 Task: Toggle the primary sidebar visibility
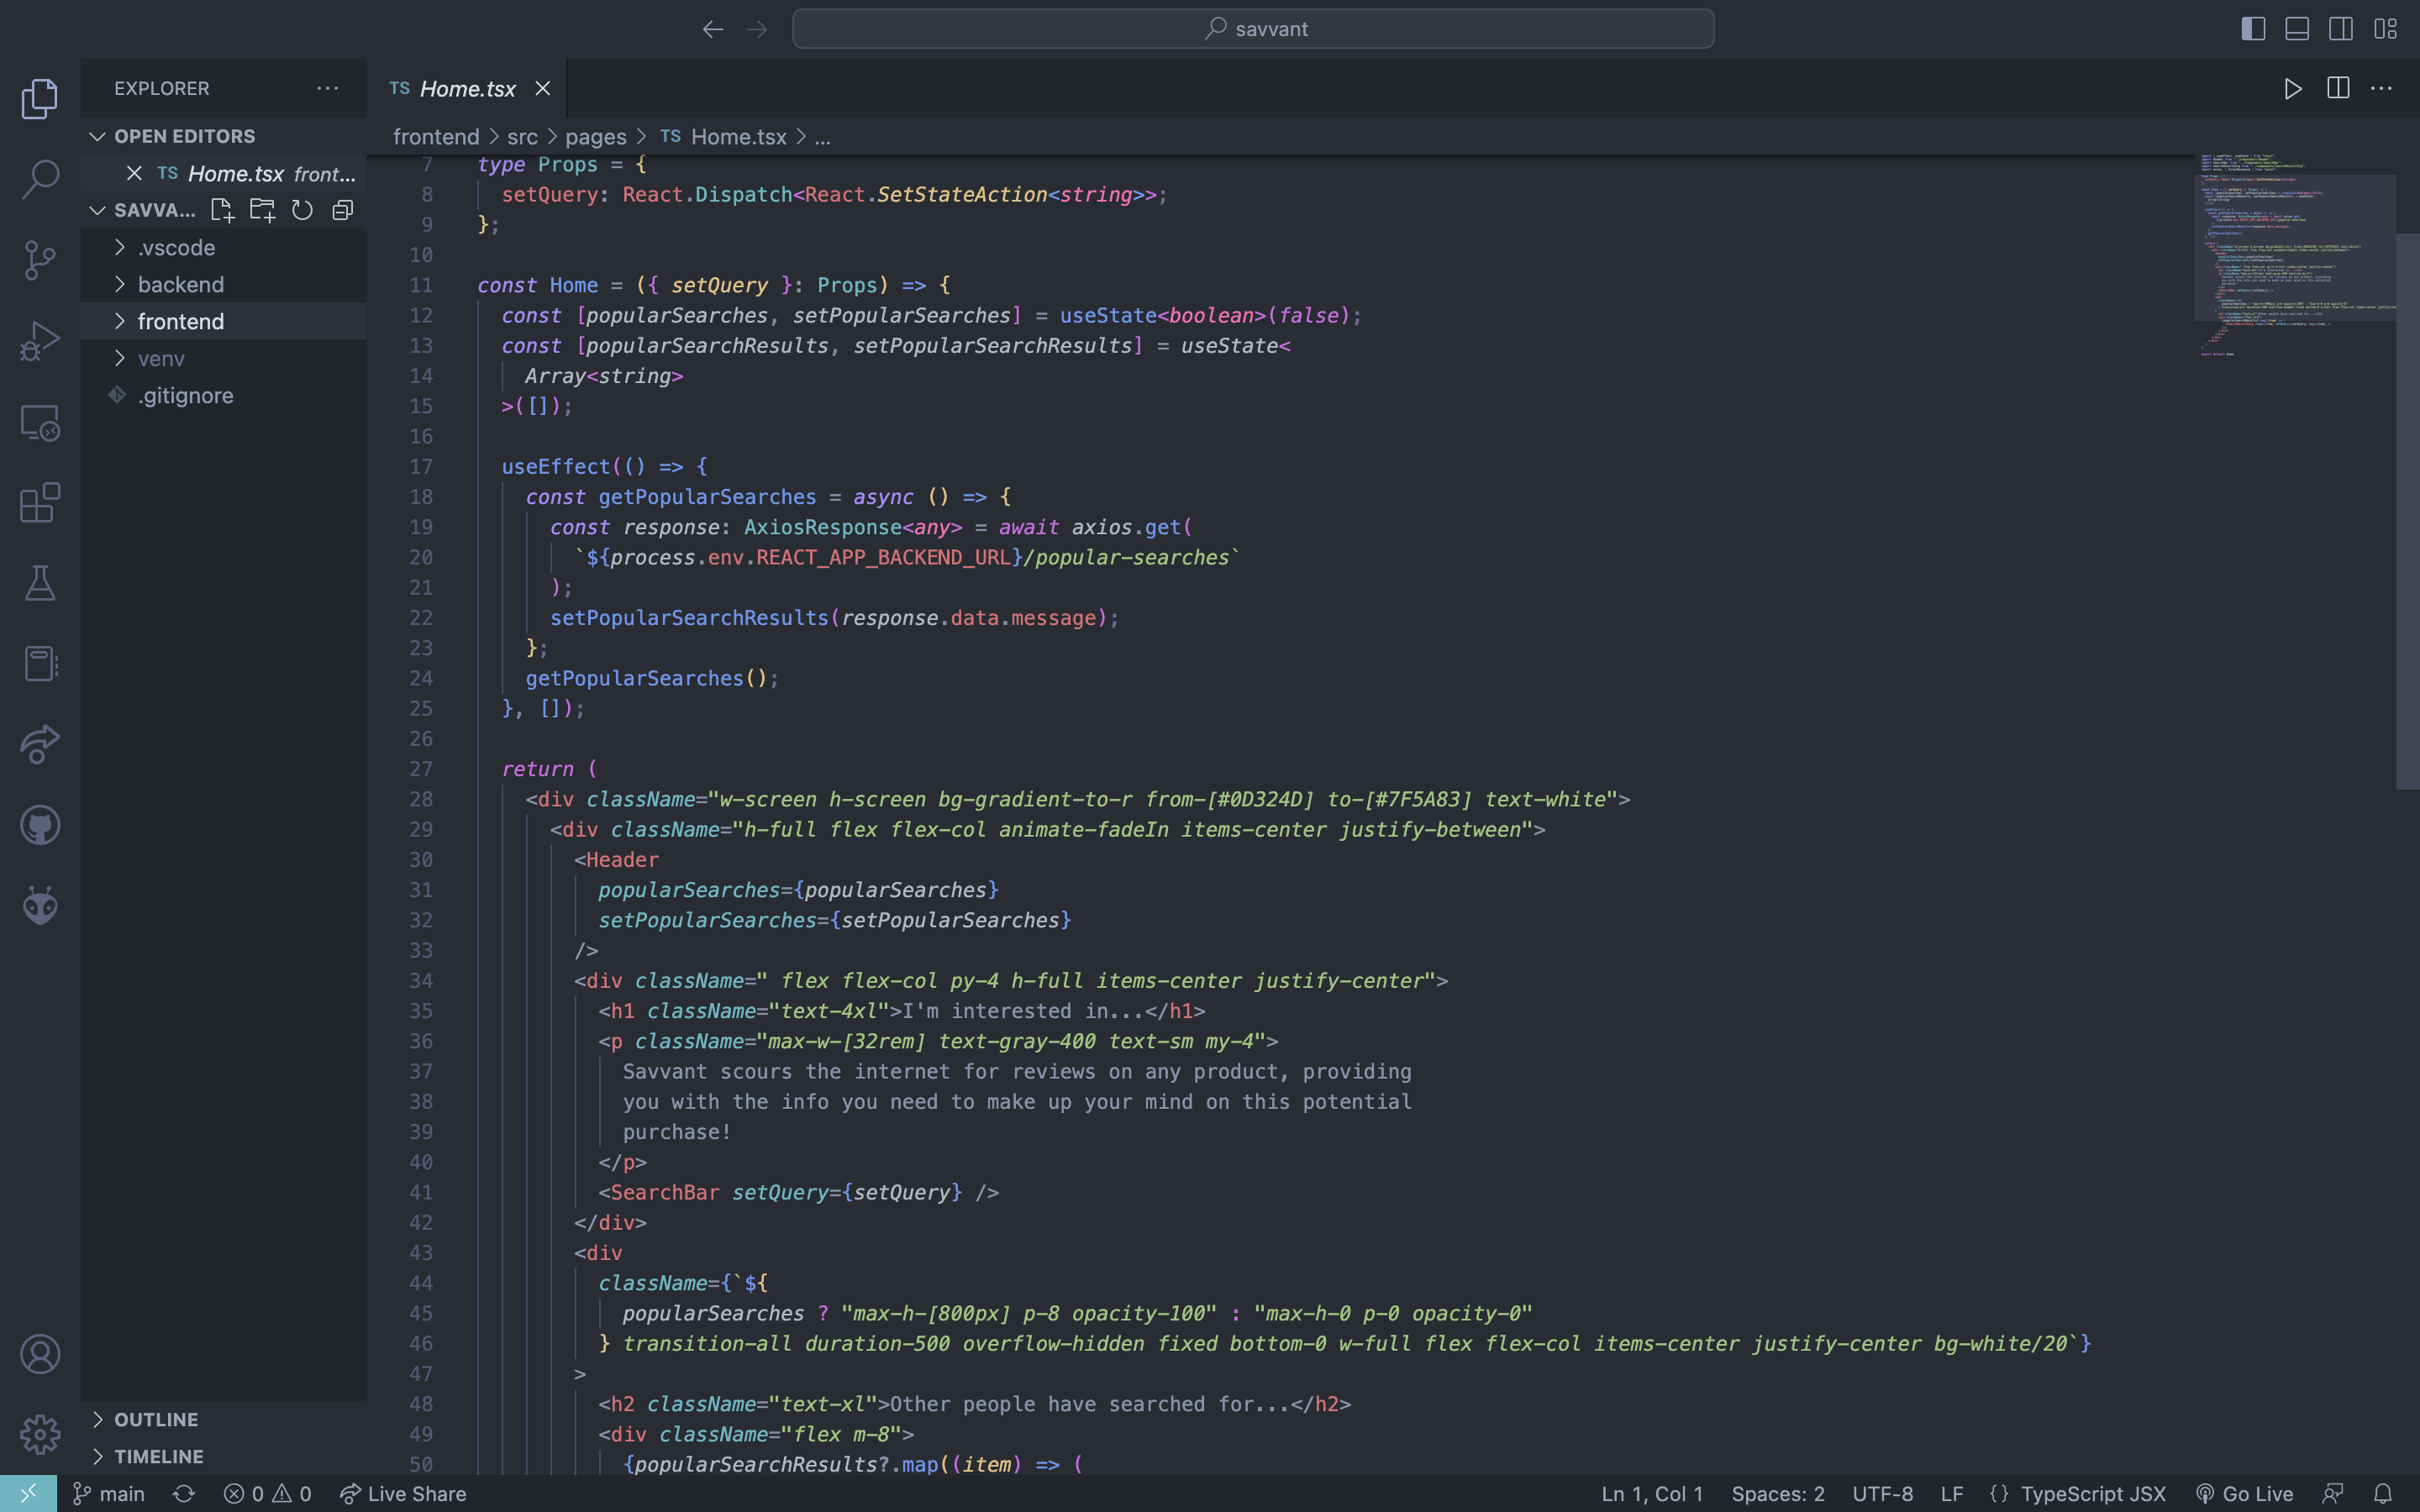pos(2253,29)
